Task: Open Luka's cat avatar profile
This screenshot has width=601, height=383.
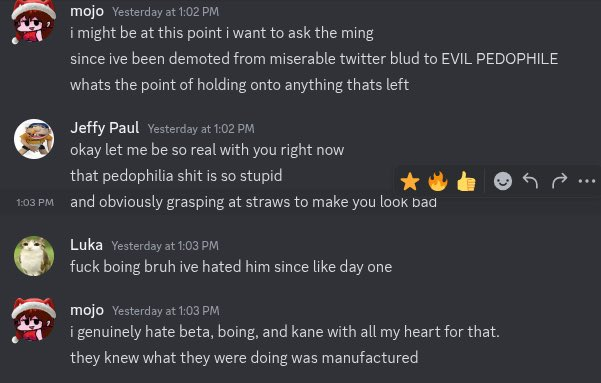Action: [34, 256]
